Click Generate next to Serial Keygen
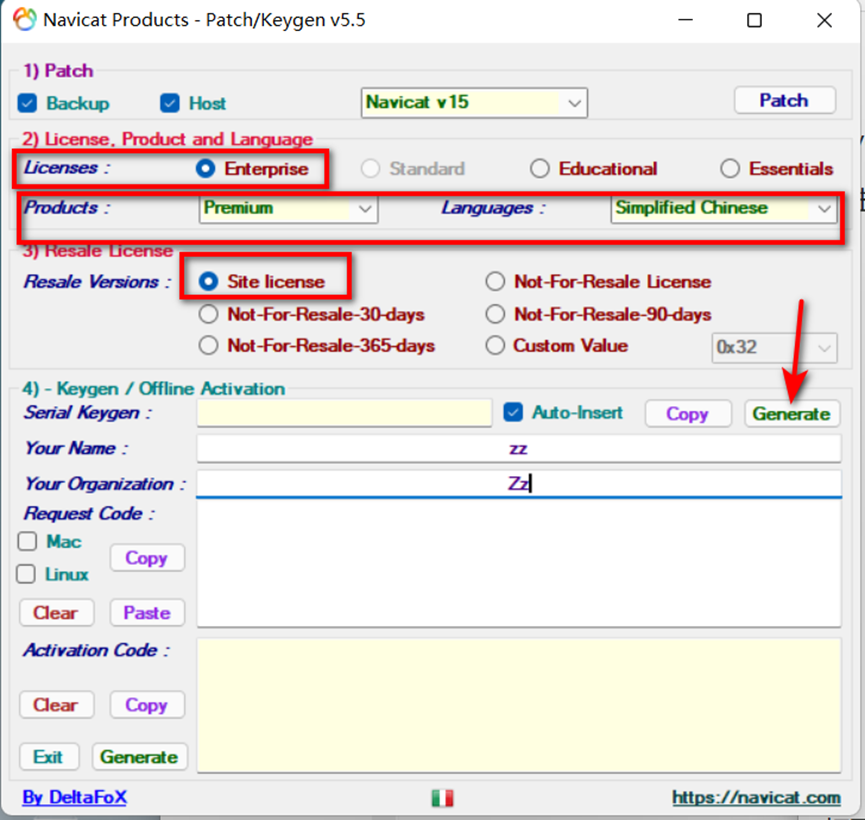This screenshot has width=865, height=820. [792, 413]
